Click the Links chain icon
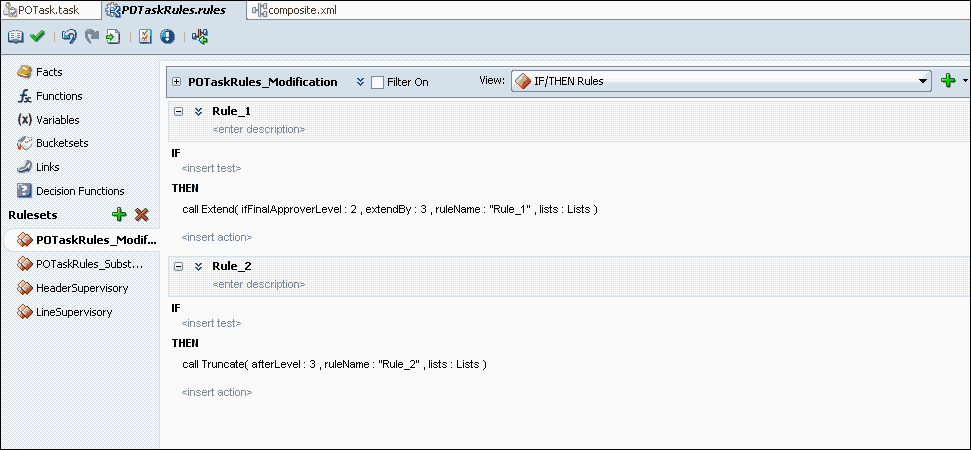The height and width of the screenshot is (450, 971). point(24,167)
